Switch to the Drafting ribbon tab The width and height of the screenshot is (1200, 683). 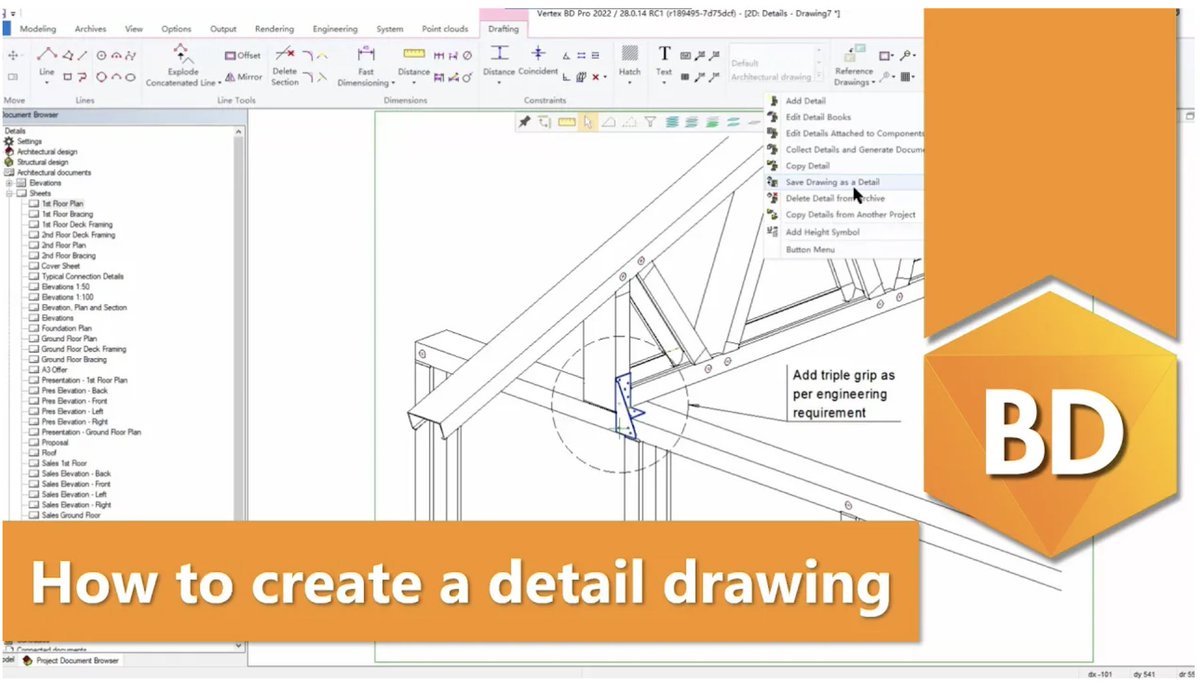pos(504,30)
